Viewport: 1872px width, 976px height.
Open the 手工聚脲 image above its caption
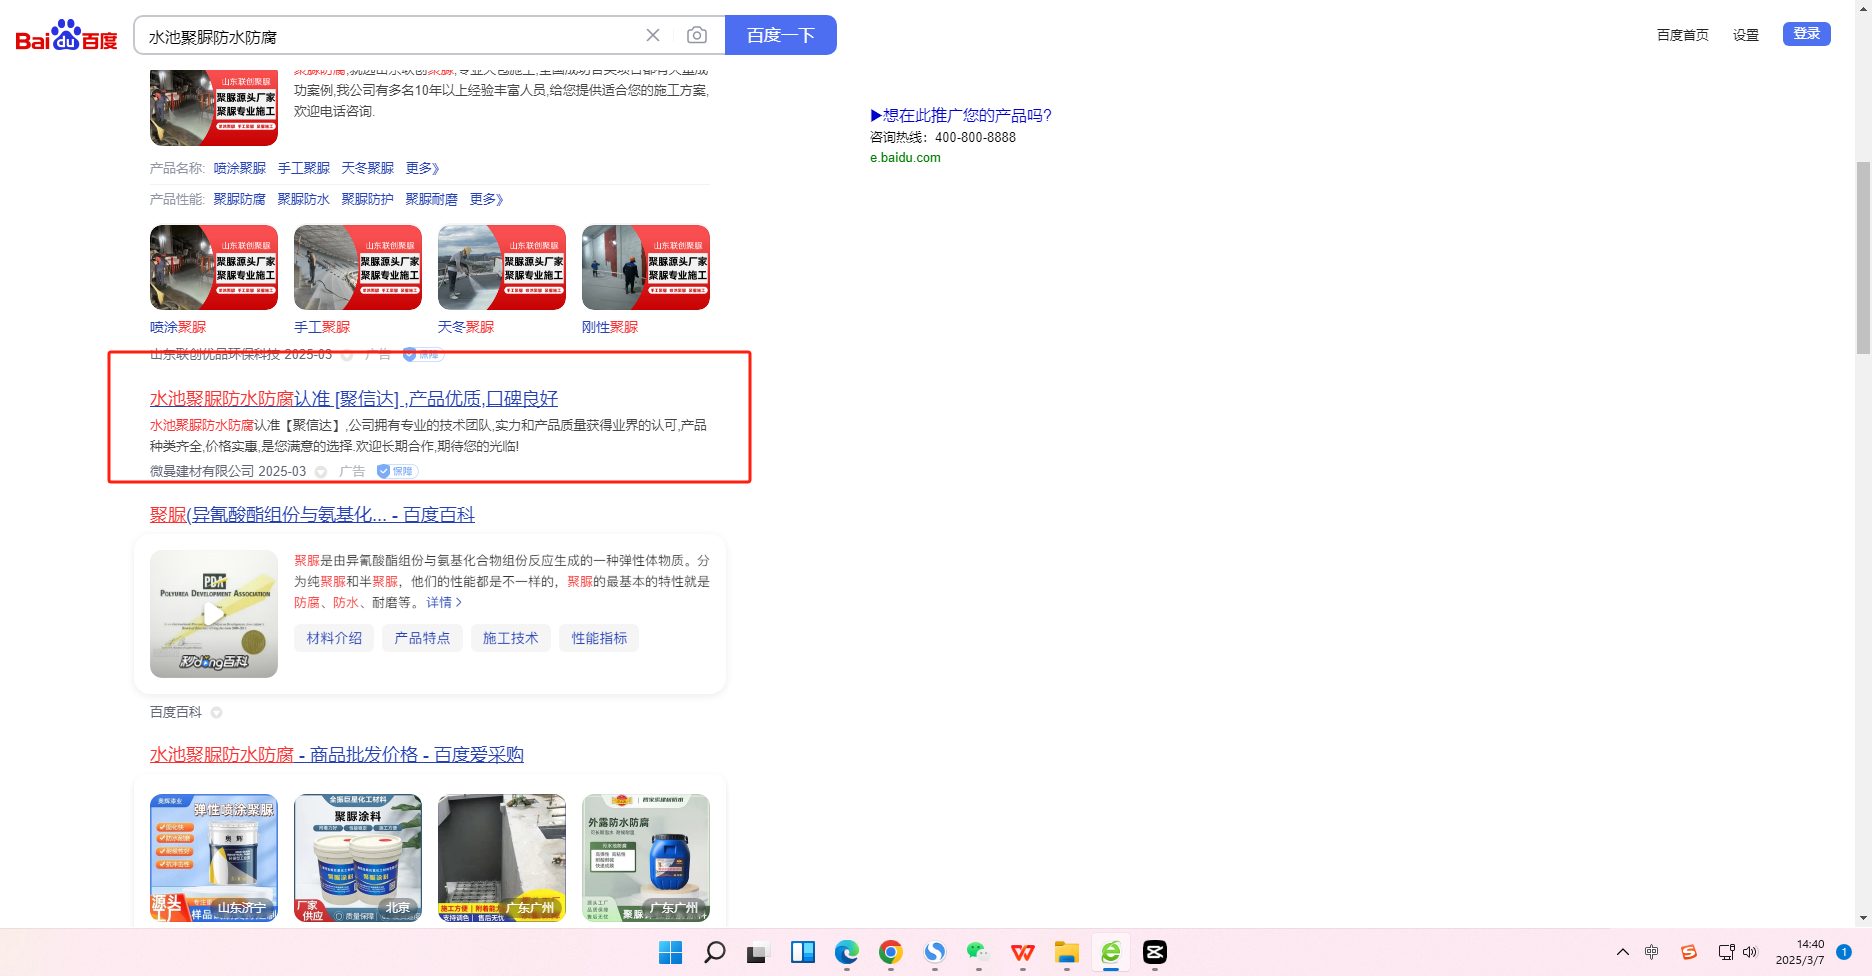pyautogui.click(x=358, y=267)
